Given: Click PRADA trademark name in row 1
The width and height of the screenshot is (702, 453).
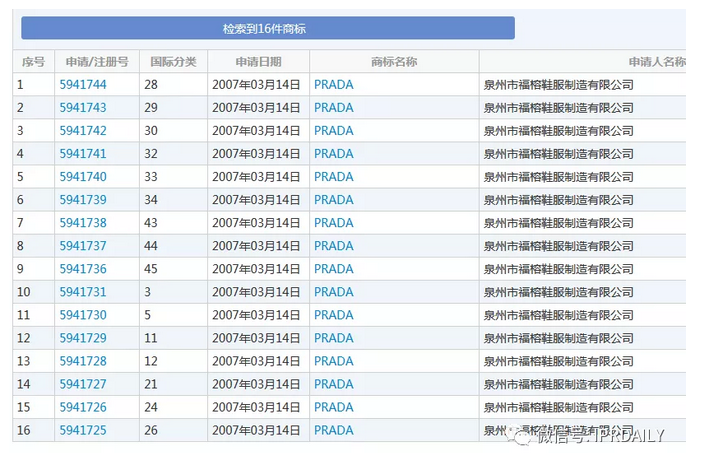Looking at the screenshot, I should [334, 85].
